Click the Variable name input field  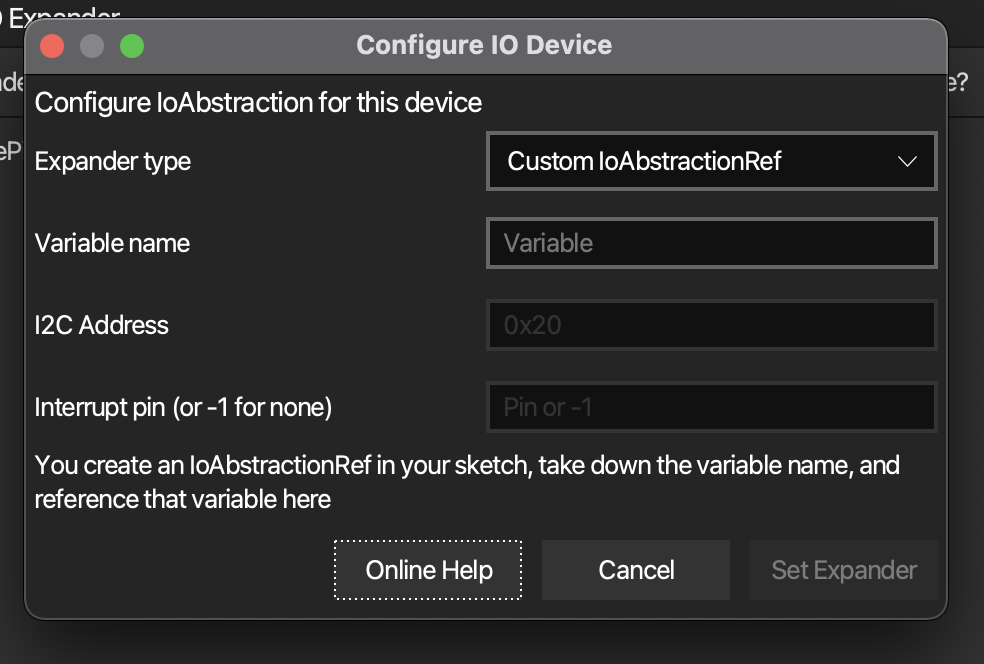click(710, 242)
